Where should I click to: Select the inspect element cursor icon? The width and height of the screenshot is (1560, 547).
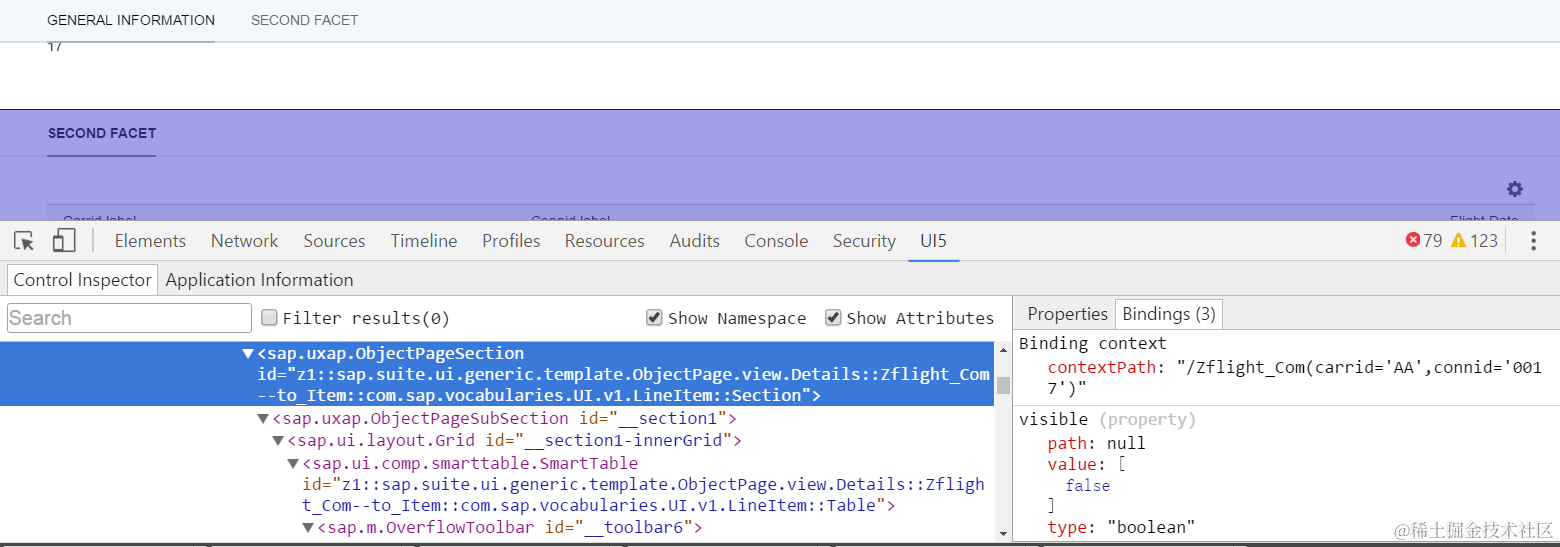click(24, 241)
